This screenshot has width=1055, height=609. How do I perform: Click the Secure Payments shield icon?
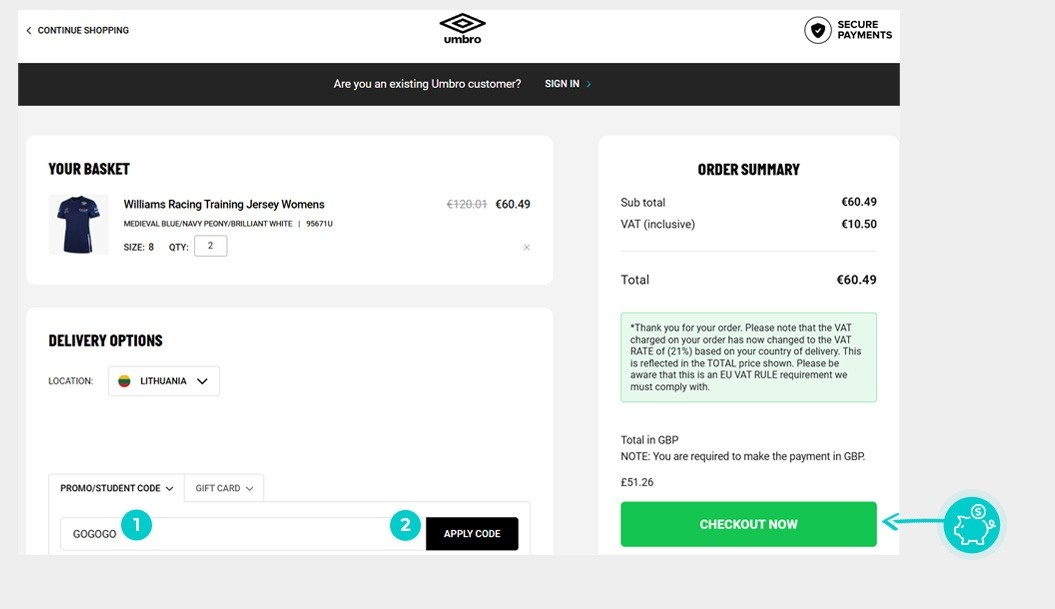(818, 30)
